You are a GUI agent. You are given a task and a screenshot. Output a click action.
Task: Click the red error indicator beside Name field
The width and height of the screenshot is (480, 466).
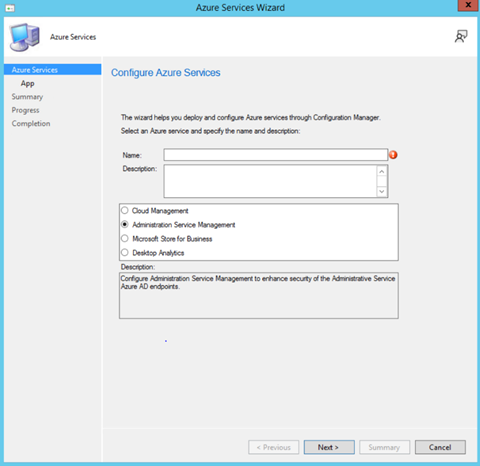click(x=393, y=155)
